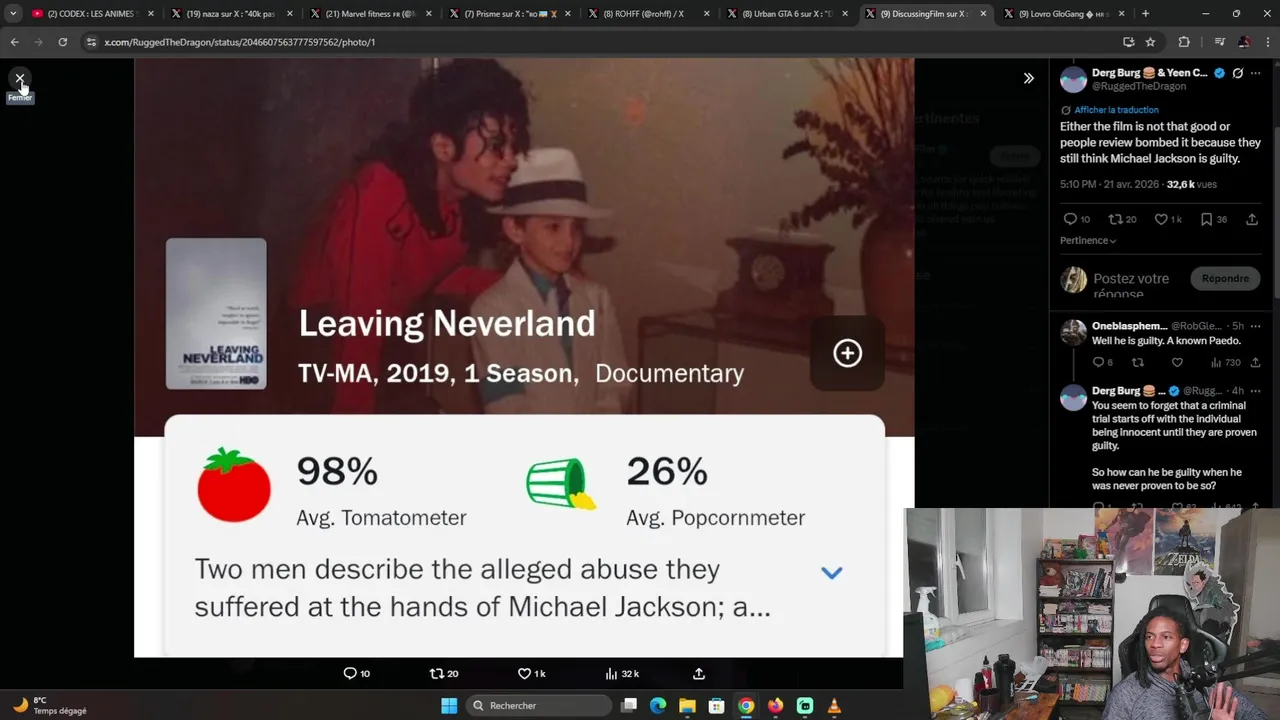View stats 730 on Oneblasphem reply
This screenshot has width=1280, height=720.
pyautogui.click(x=1225, y=363)
